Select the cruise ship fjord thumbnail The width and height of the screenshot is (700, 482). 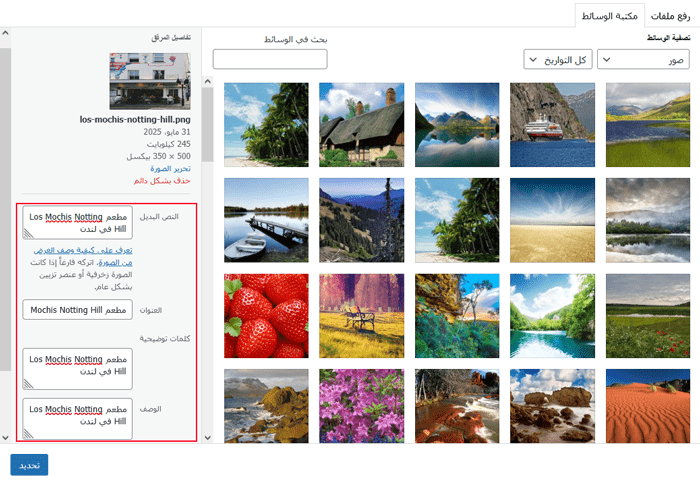coord(553,125)
